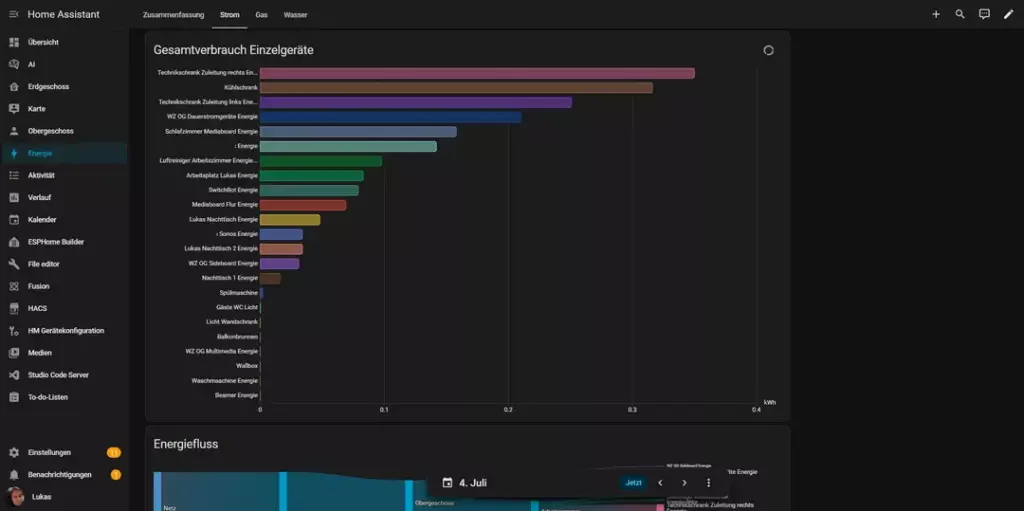Screen dimensions: 1024x511
Task: Open the To-do-Listen clipboard icon
Action: pyautogui.click(x=14, y=397)
